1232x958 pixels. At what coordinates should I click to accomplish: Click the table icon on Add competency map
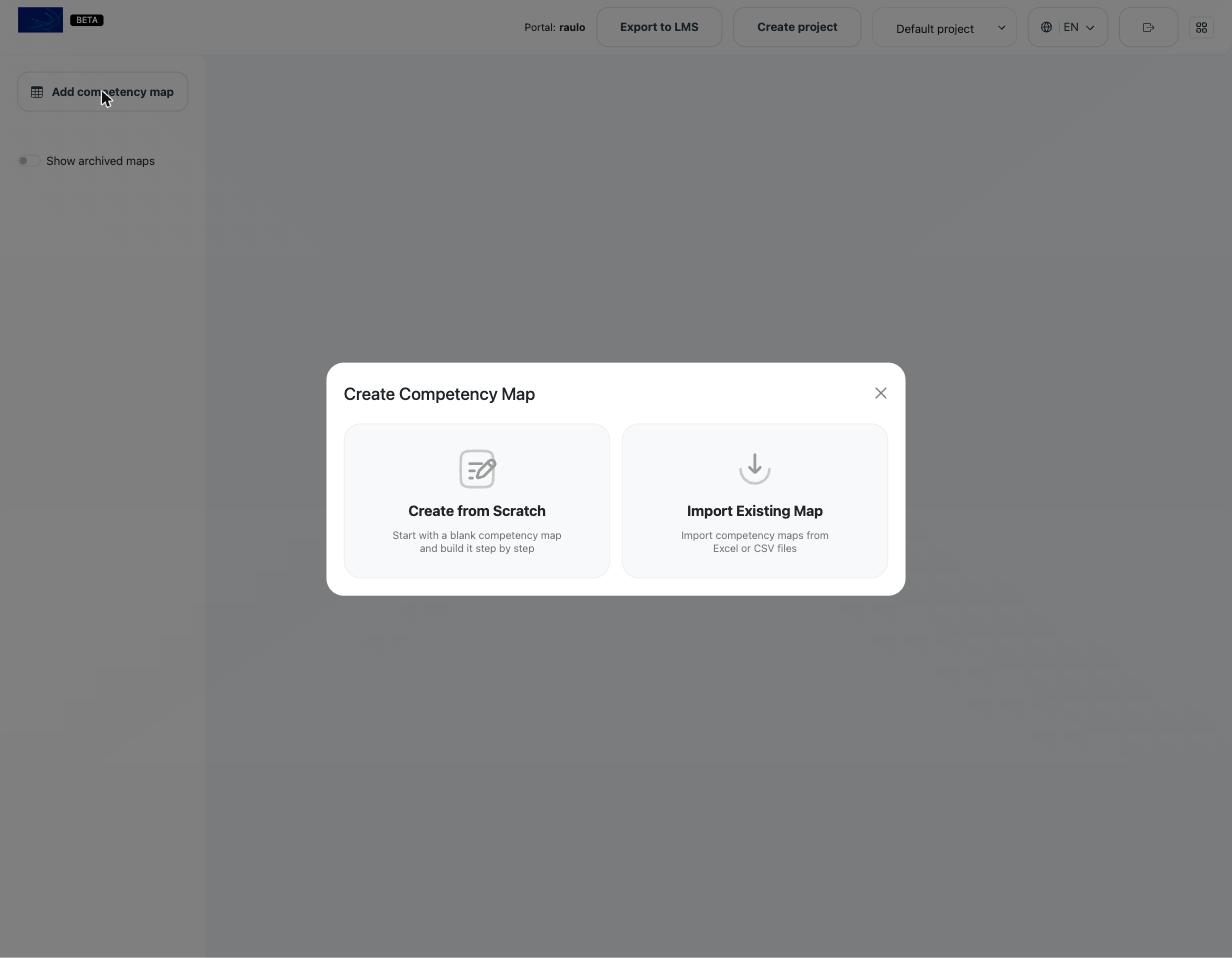[37, 92]
